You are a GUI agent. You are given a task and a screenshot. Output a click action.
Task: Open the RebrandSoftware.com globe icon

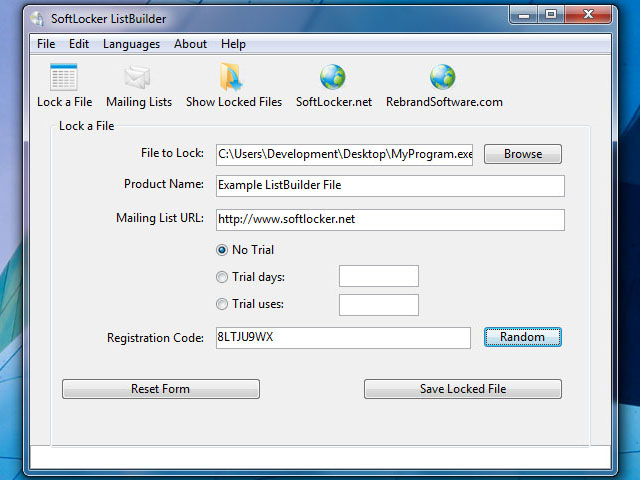pos(442,77)
